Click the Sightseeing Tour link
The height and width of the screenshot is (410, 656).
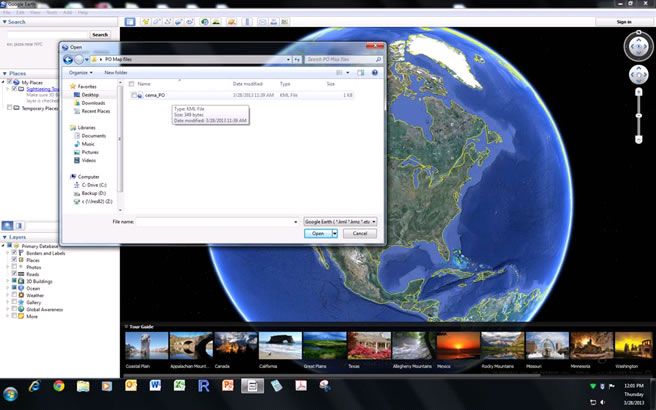42,89
